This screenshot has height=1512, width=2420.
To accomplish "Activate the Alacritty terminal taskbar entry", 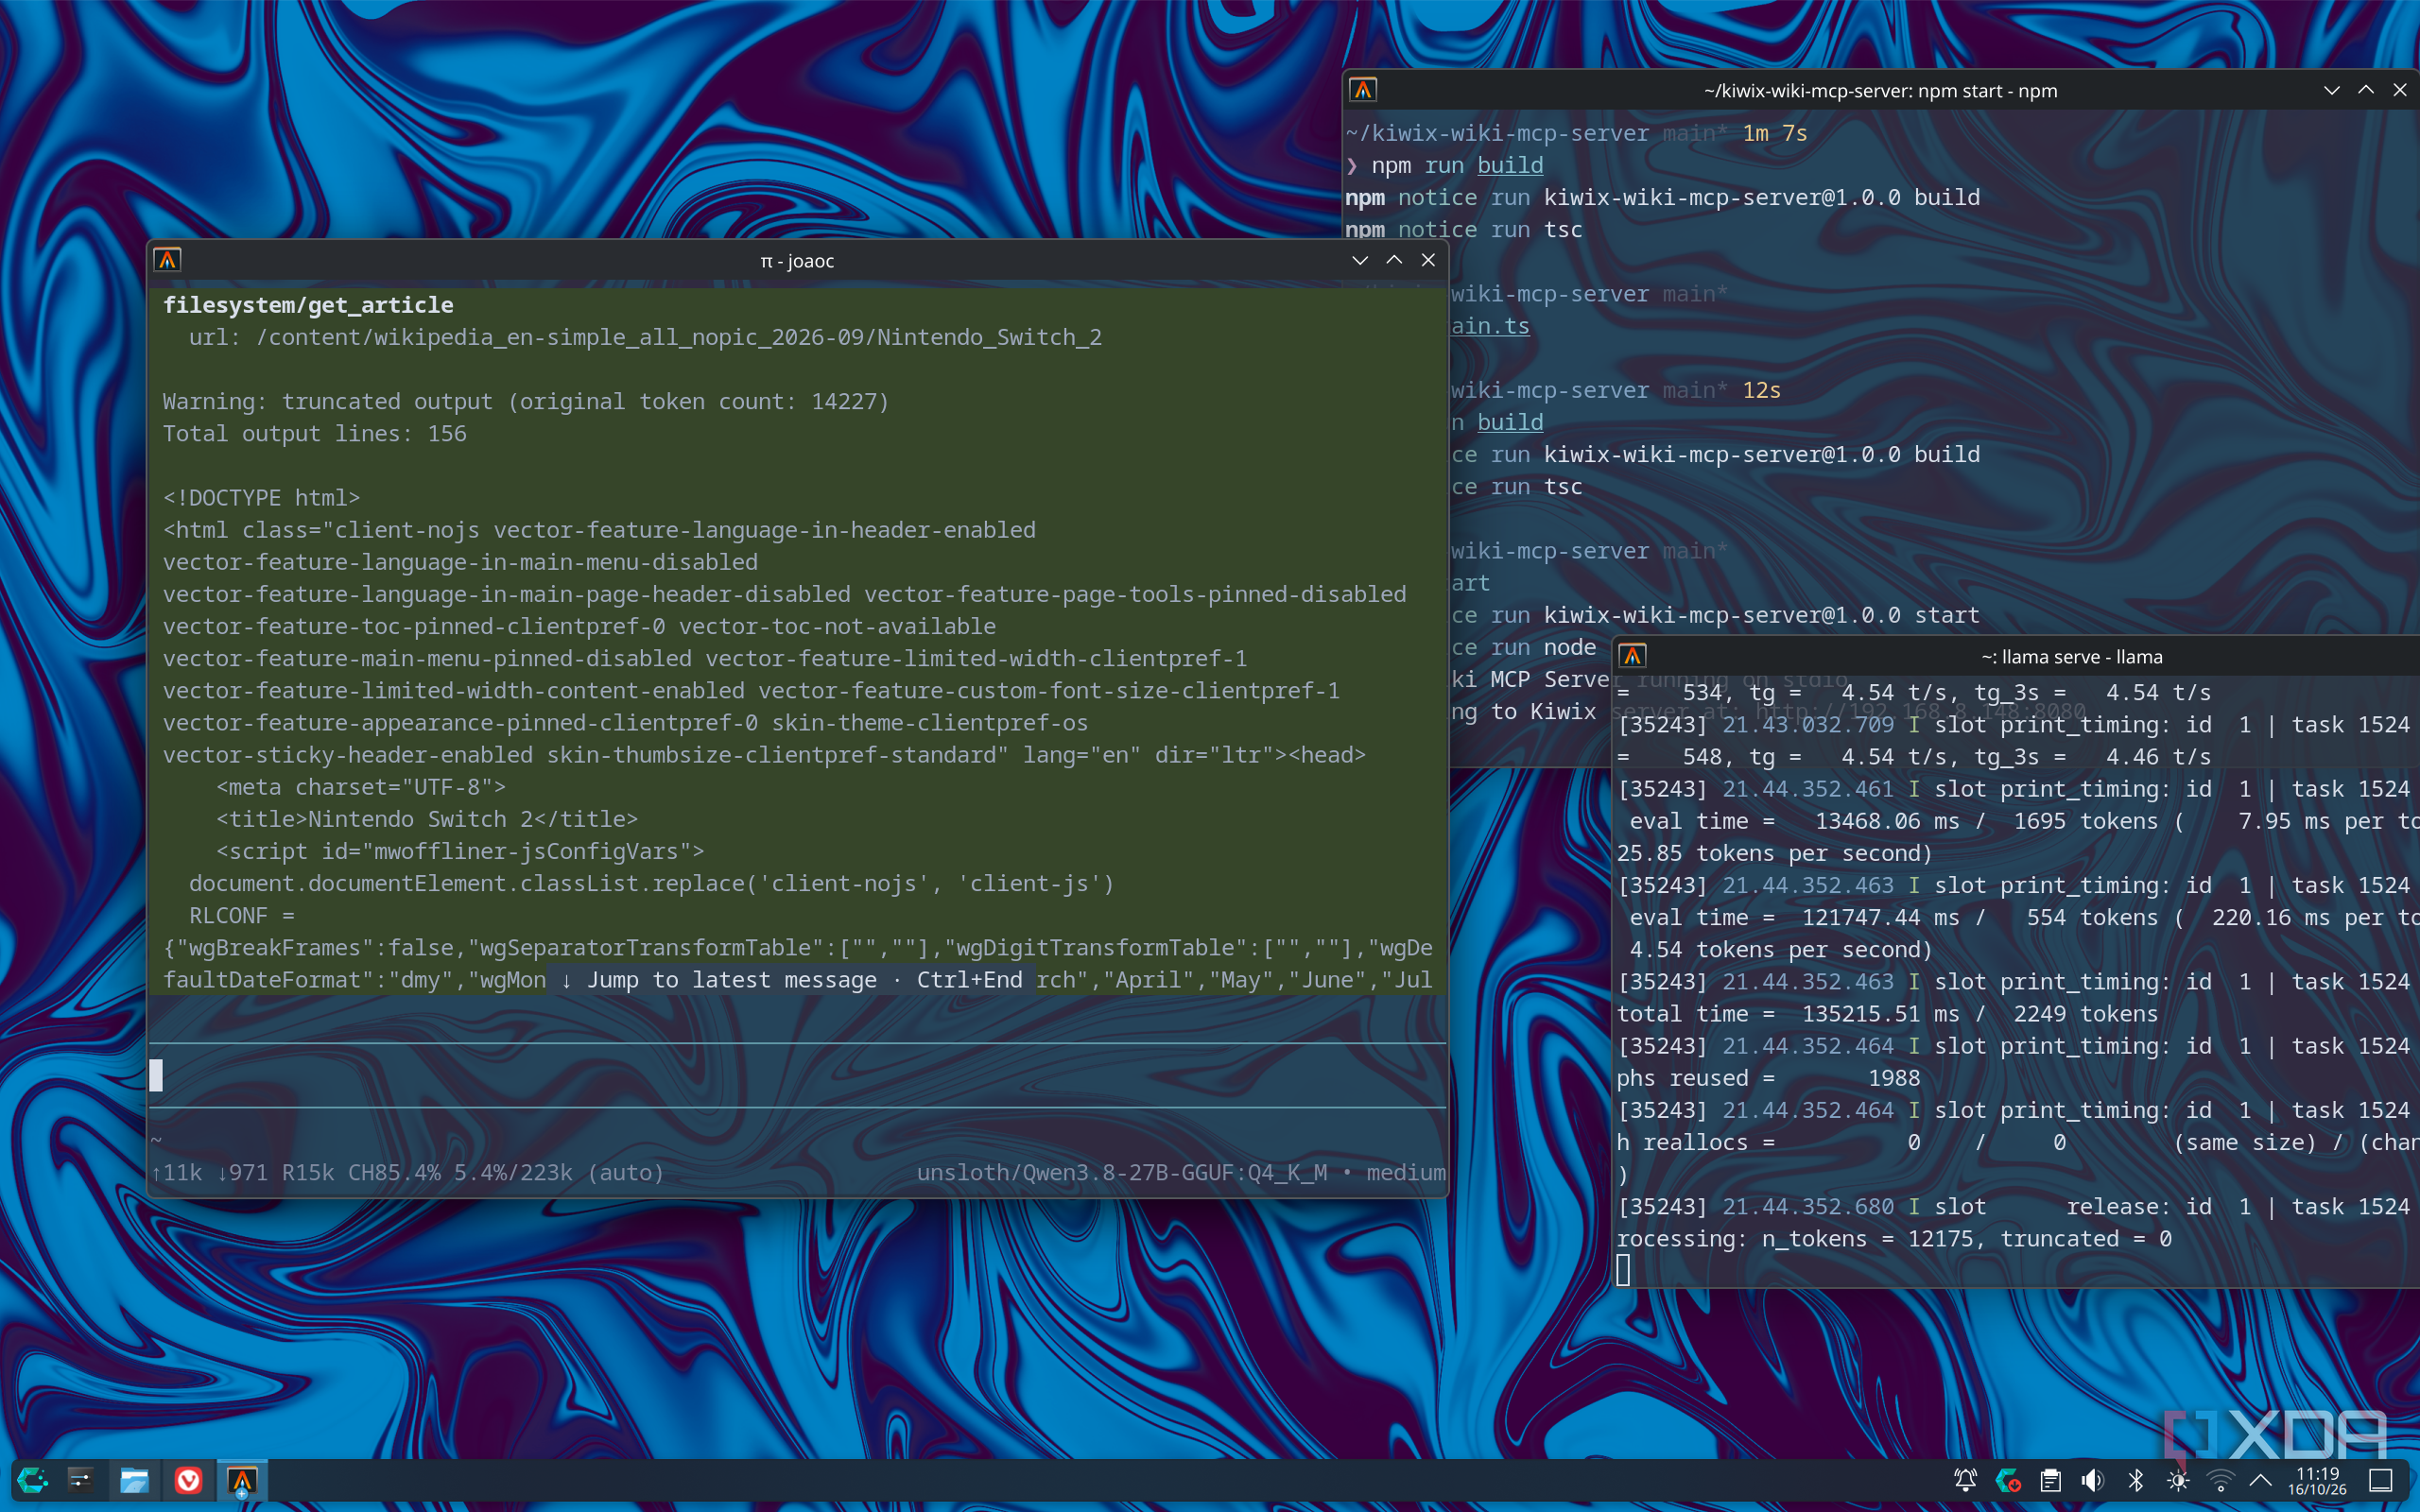I will (242, 1480).
